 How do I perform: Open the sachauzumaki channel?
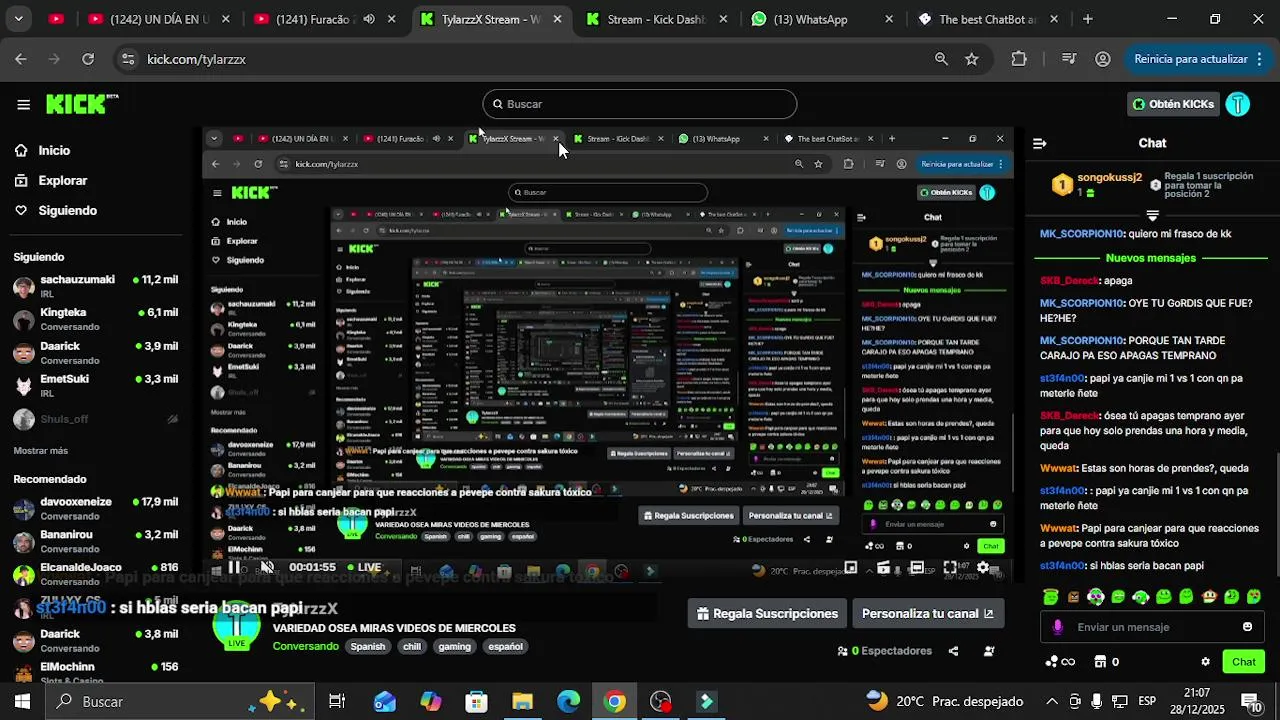click(x=95, y=286)
